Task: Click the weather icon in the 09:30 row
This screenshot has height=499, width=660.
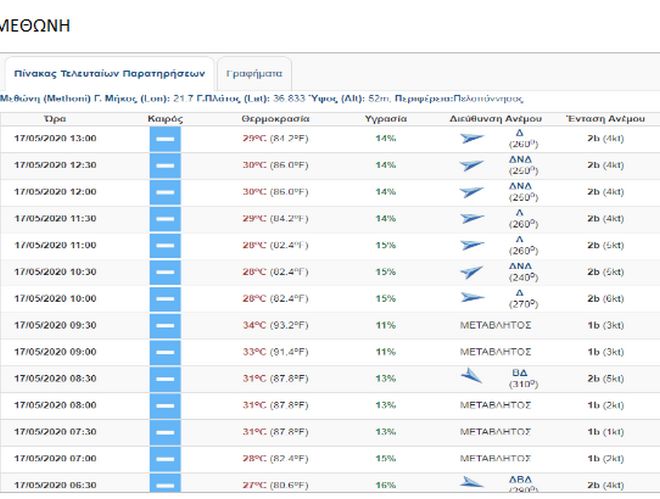Action: tap(165, 325)
